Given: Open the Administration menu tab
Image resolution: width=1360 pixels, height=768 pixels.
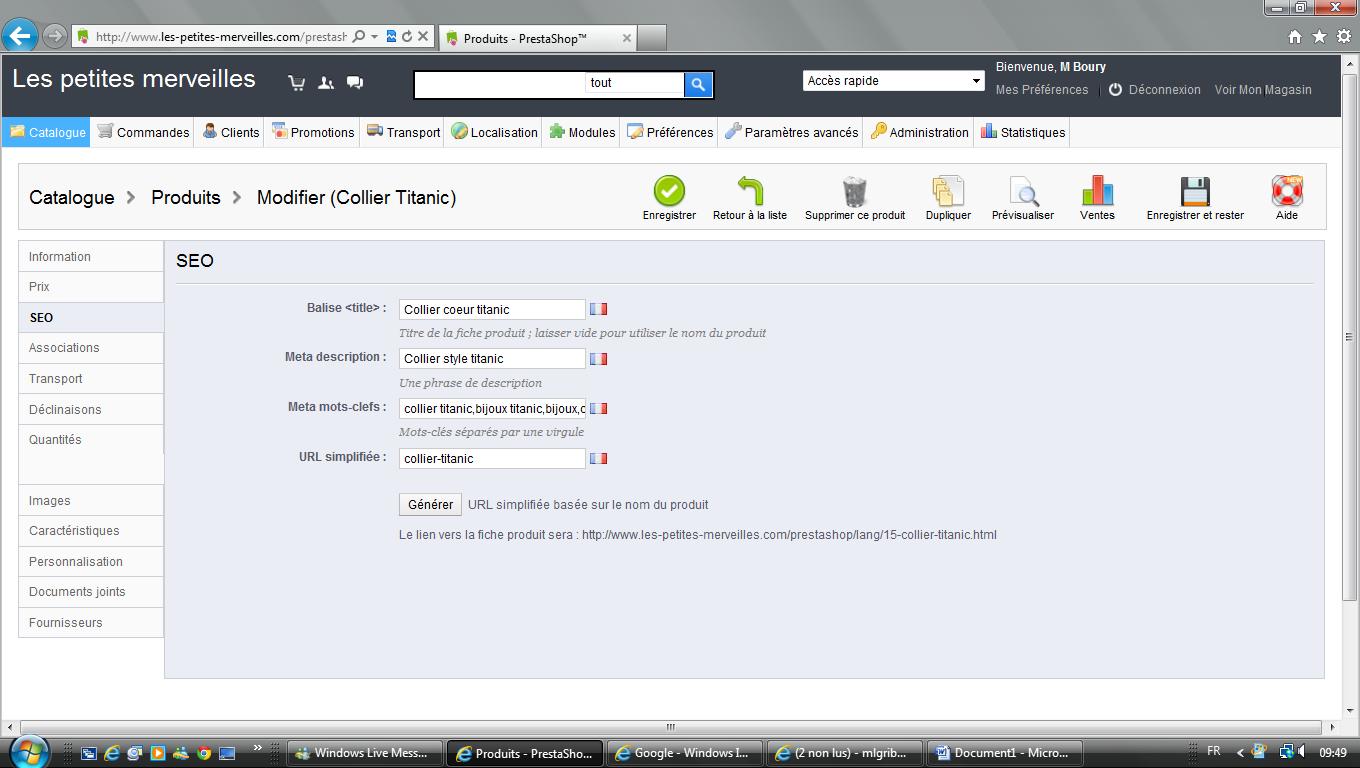Looking at the screenshot, I should pos(919,132).
